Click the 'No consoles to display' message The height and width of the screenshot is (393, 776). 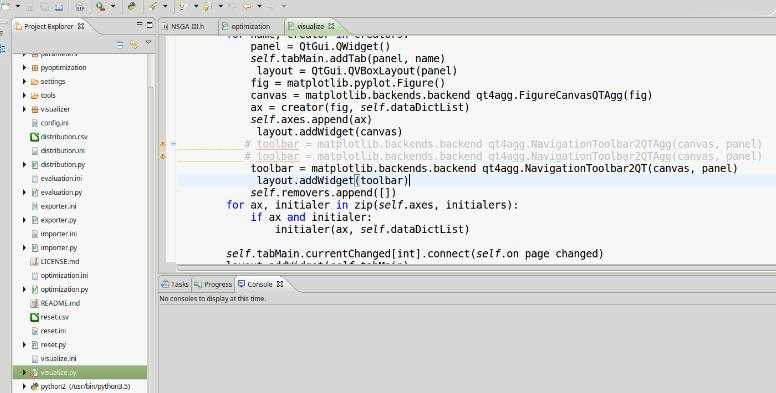(212, 298)
